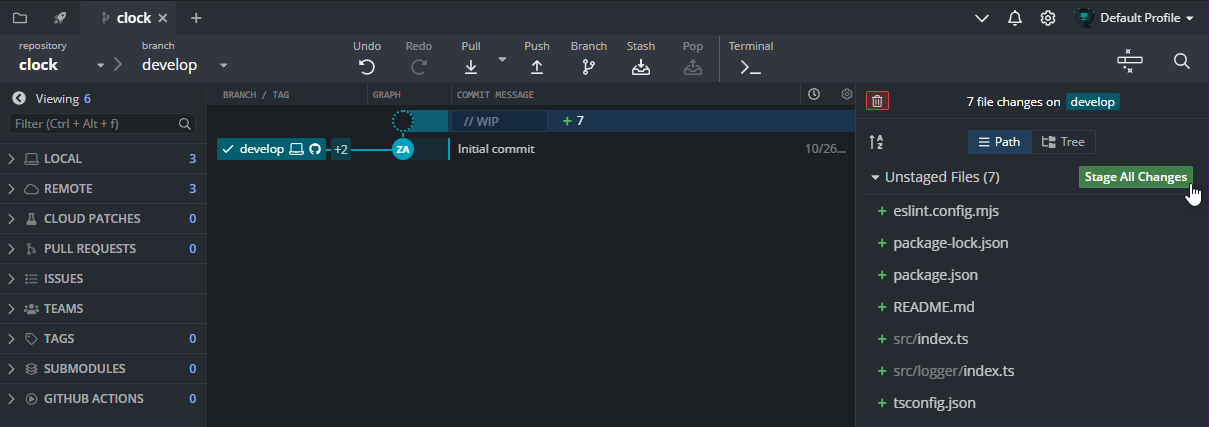This screenshot has height=427, width=1209.
Task: Collapse the Unstaged Files section
Action: point(876,177)
